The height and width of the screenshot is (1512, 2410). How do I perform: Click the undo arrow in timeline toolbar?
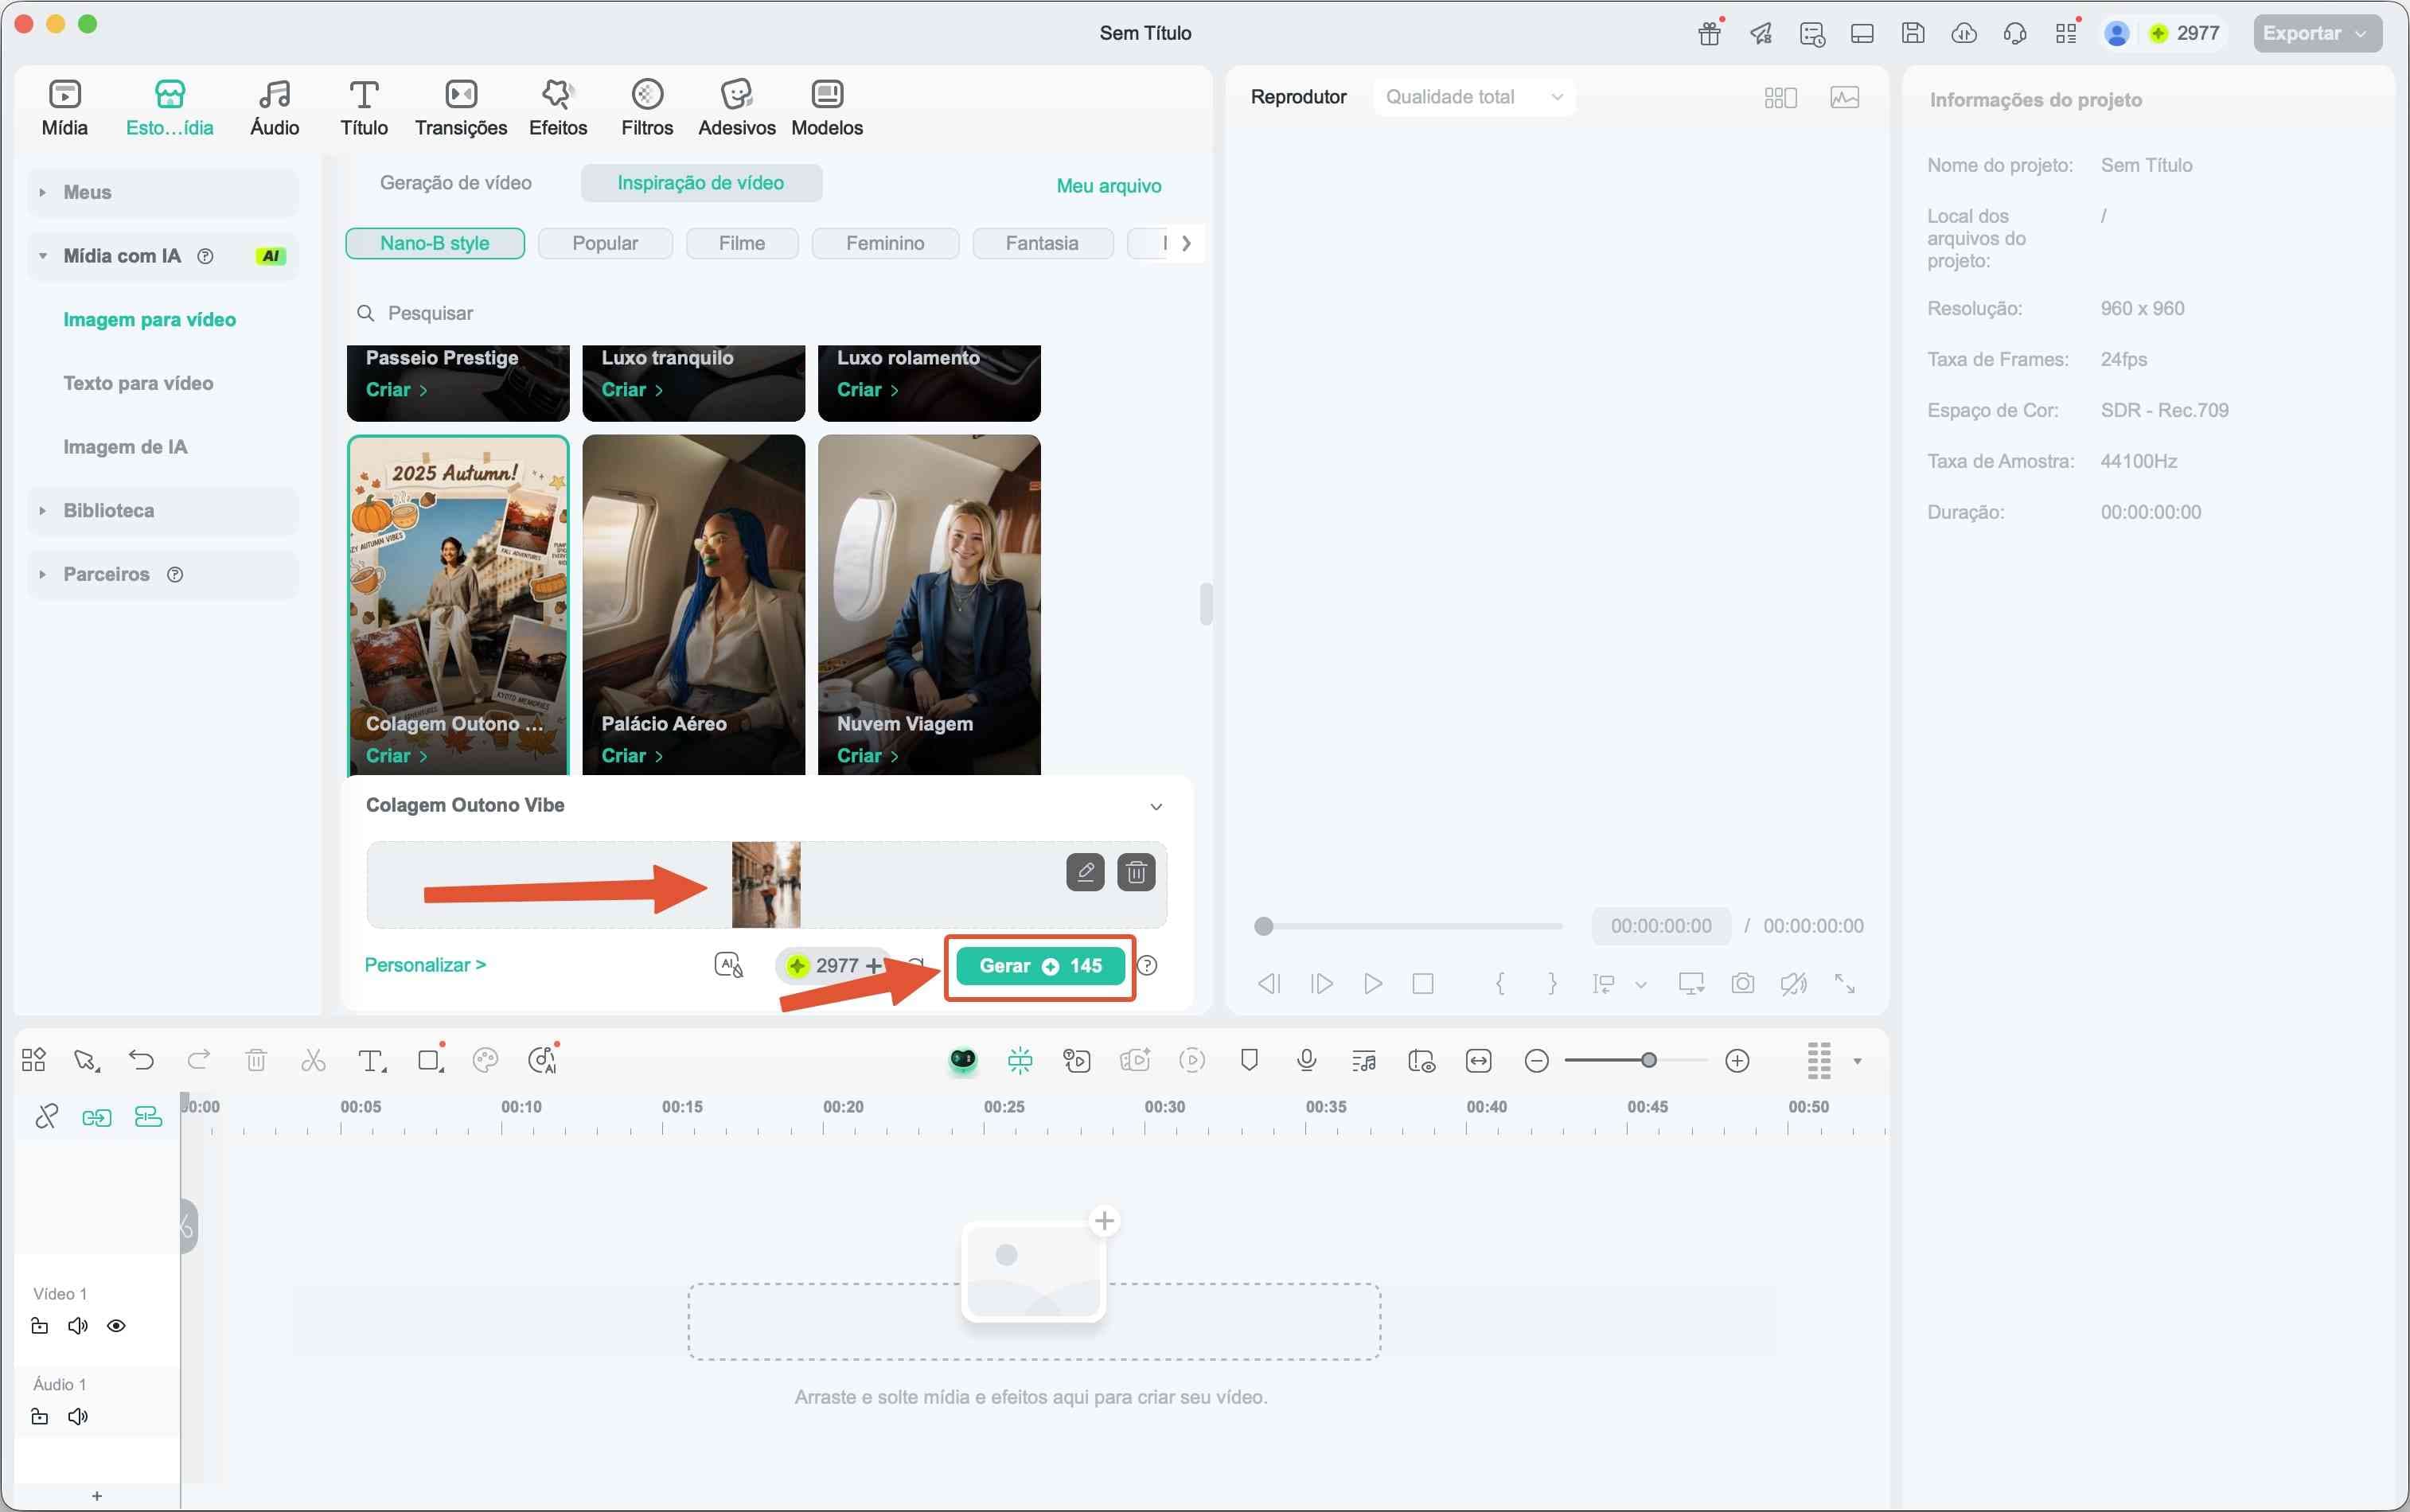click(141, 1060)
